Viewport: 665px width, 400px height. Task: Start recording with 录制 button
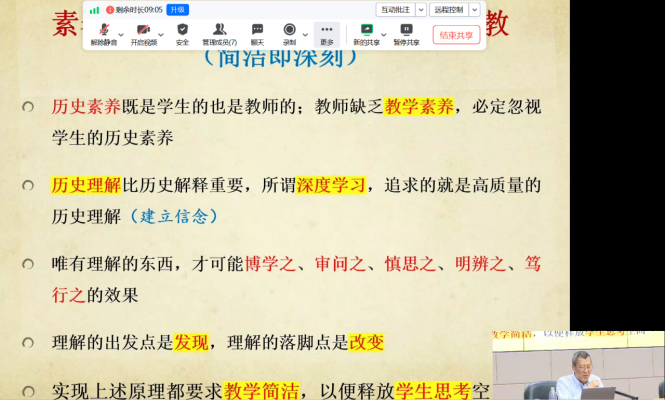click(x=289, y=34)
